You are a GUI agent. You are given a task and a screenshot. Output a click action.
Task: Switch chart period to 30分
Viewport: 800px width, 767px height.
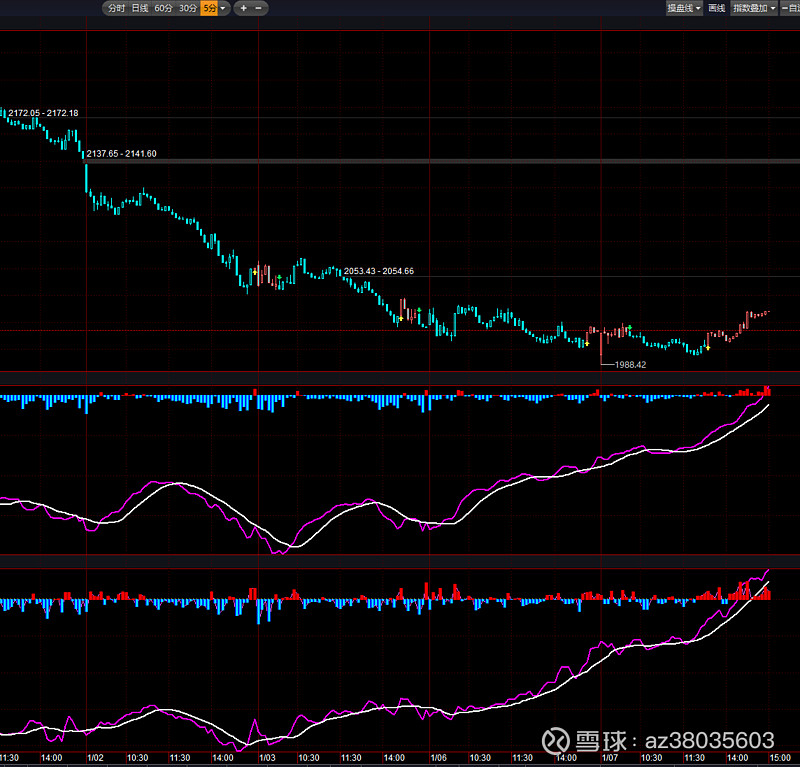[x=187, y=8]
